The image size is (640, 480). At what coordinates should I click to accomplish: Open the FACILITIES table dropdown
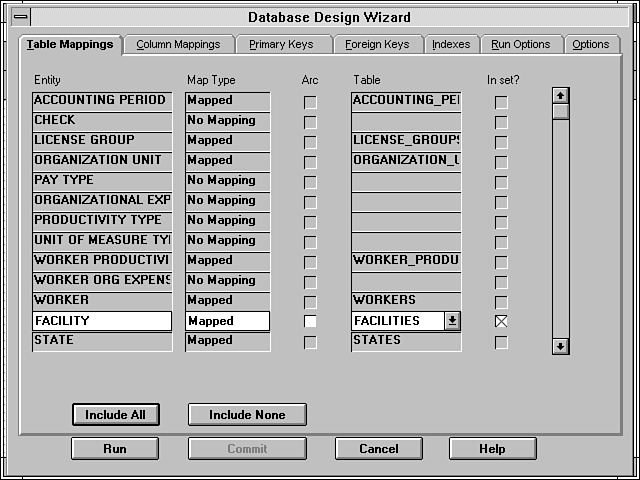coord(452,321)
